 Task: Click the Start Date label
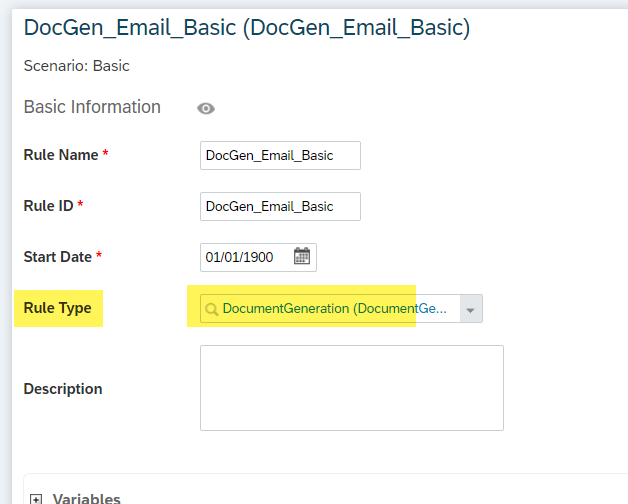click(x=58, y=256)
